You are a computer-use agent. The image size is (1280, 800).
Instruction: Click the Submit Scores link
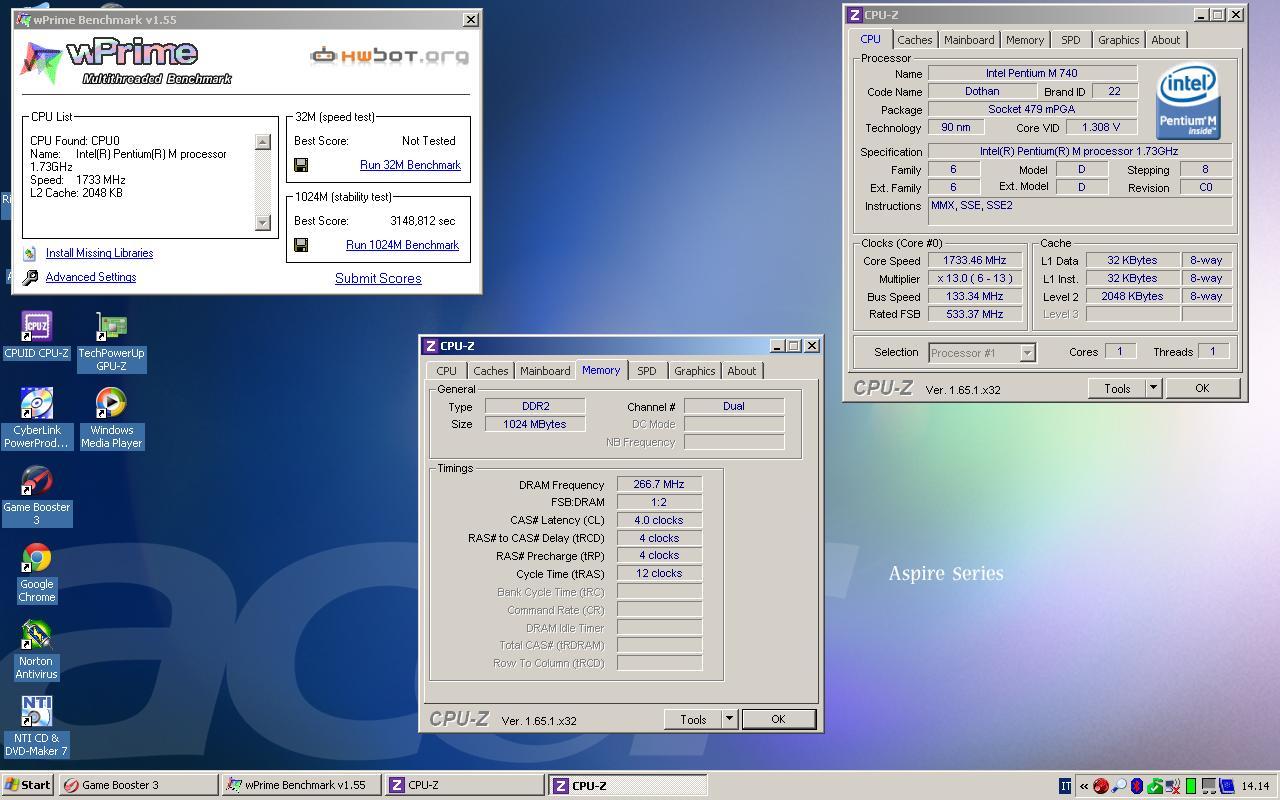378,278
